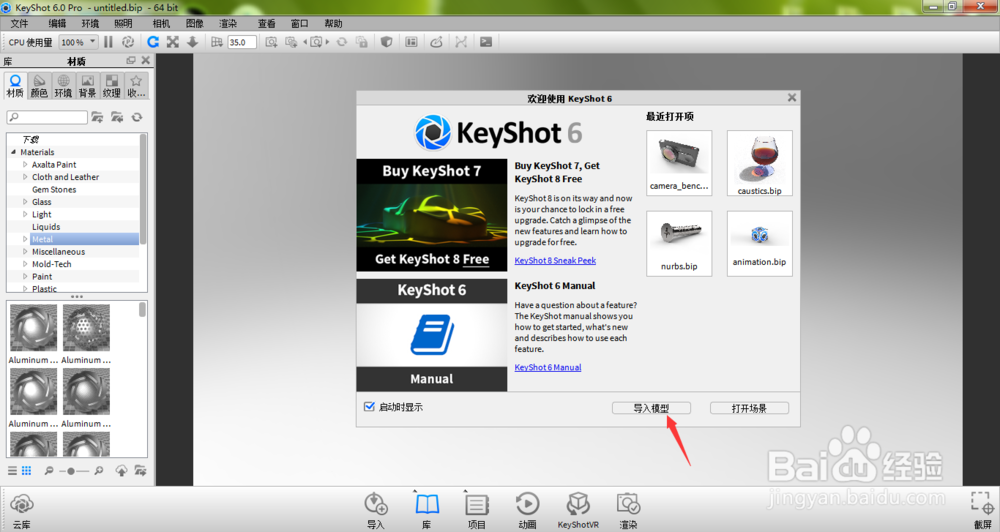Open the KeyShot 8 Sneak Peek link

[555, 260]
